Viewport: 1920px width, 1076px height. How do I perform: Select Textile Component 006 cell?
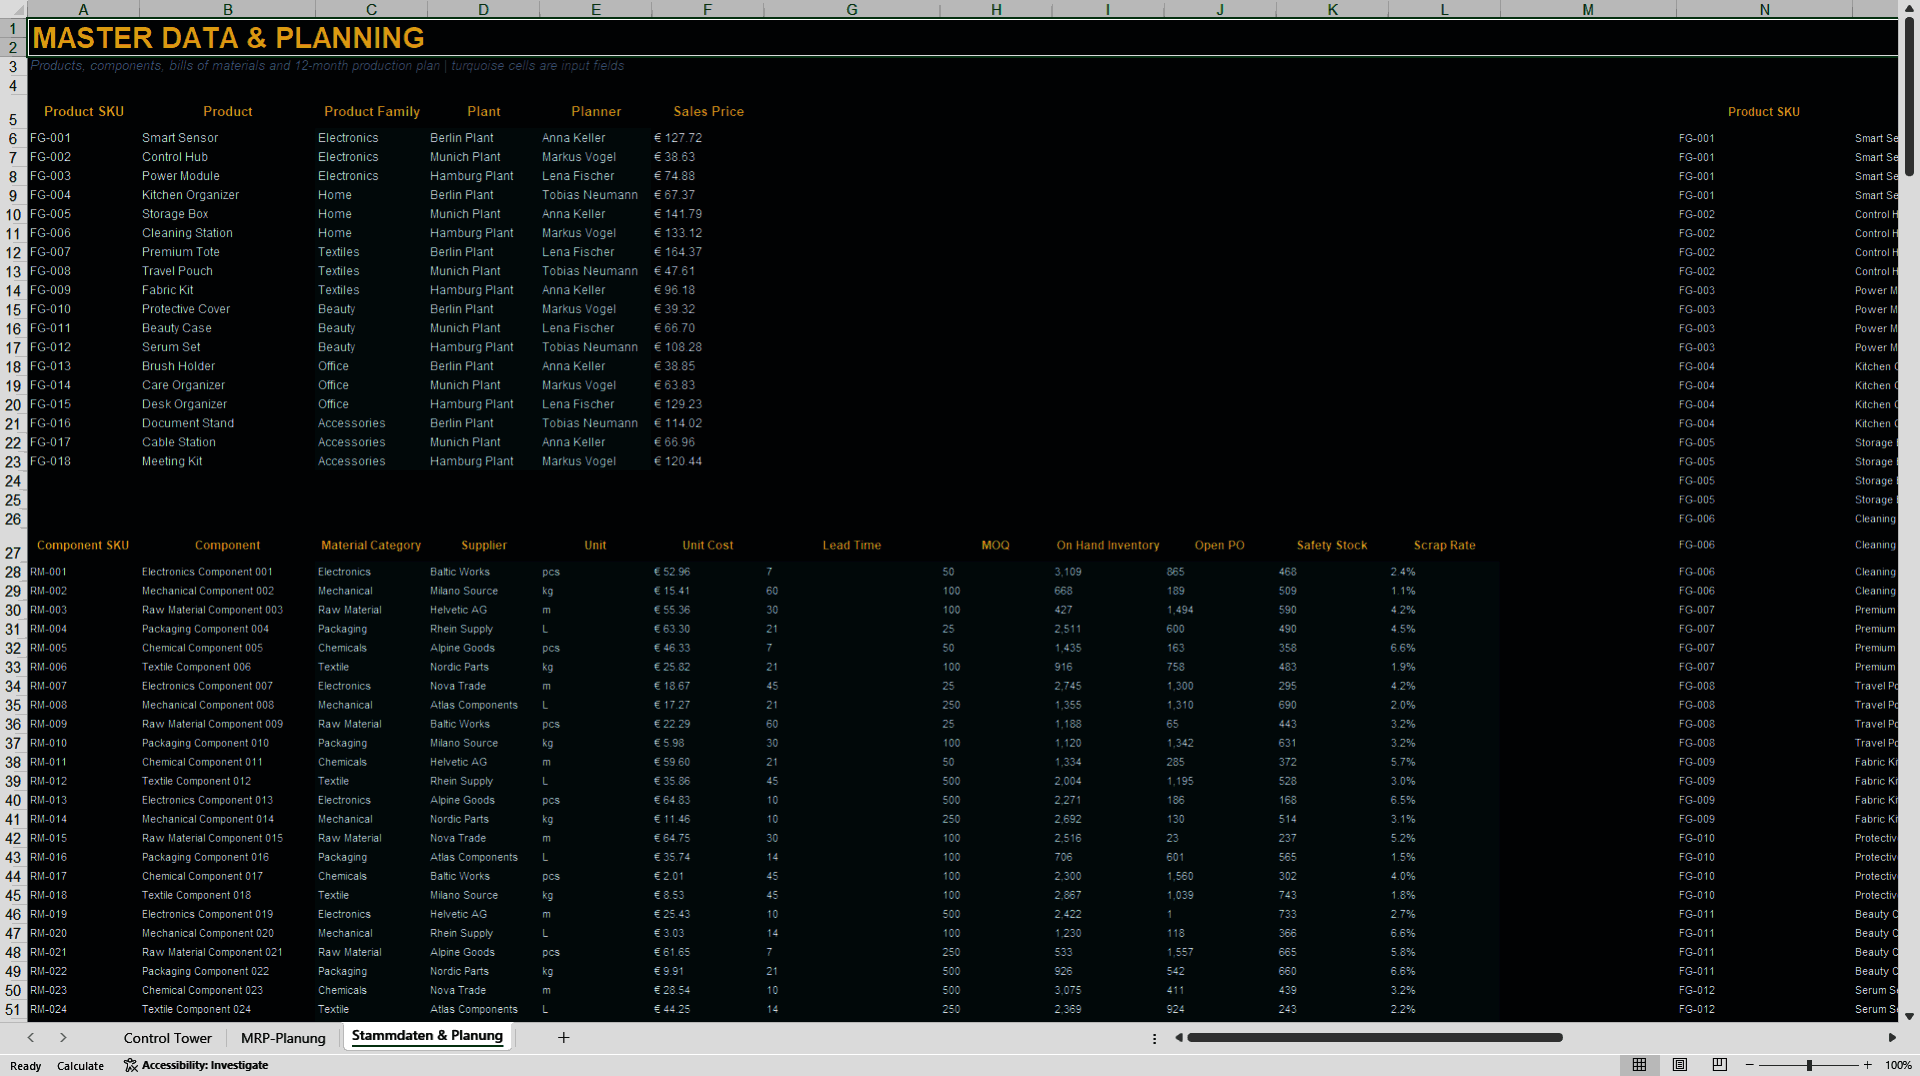227,667
